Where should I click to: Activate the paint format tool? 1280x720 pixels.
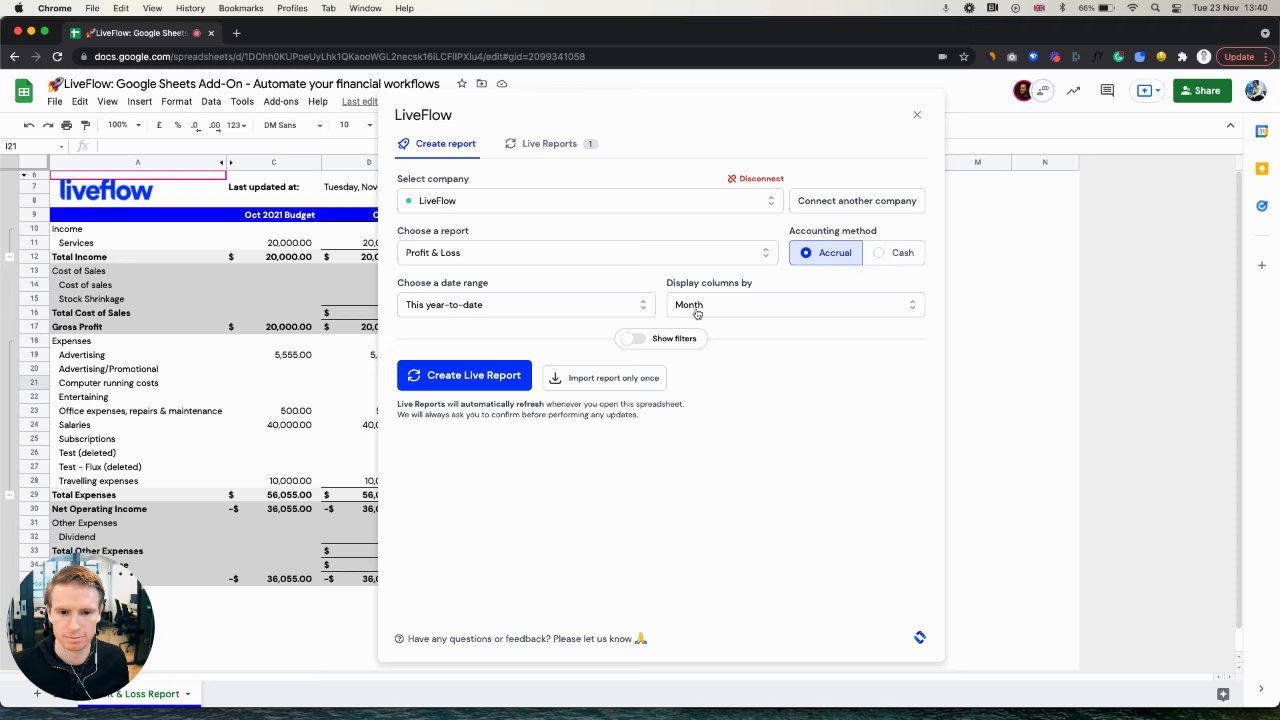[85, 125]
